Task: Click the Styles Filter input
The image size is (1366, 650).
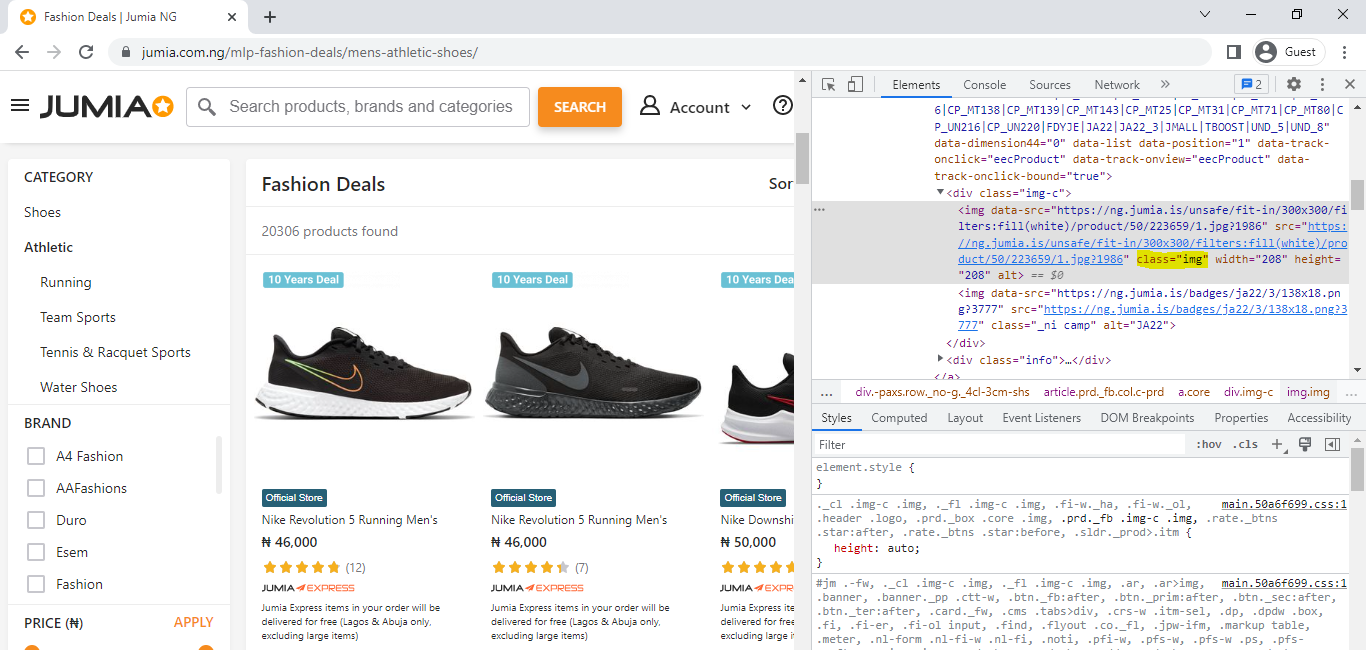Action: 1000,445
